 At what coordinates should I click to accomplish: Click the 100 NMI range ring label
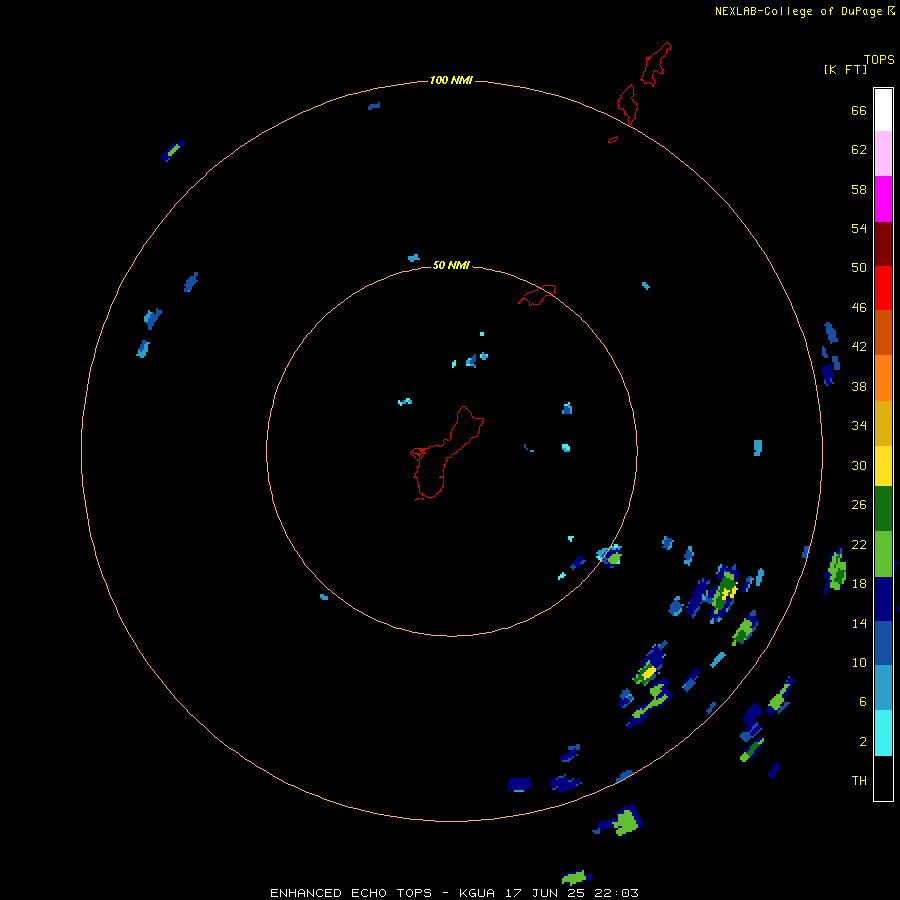coord(451,80)
